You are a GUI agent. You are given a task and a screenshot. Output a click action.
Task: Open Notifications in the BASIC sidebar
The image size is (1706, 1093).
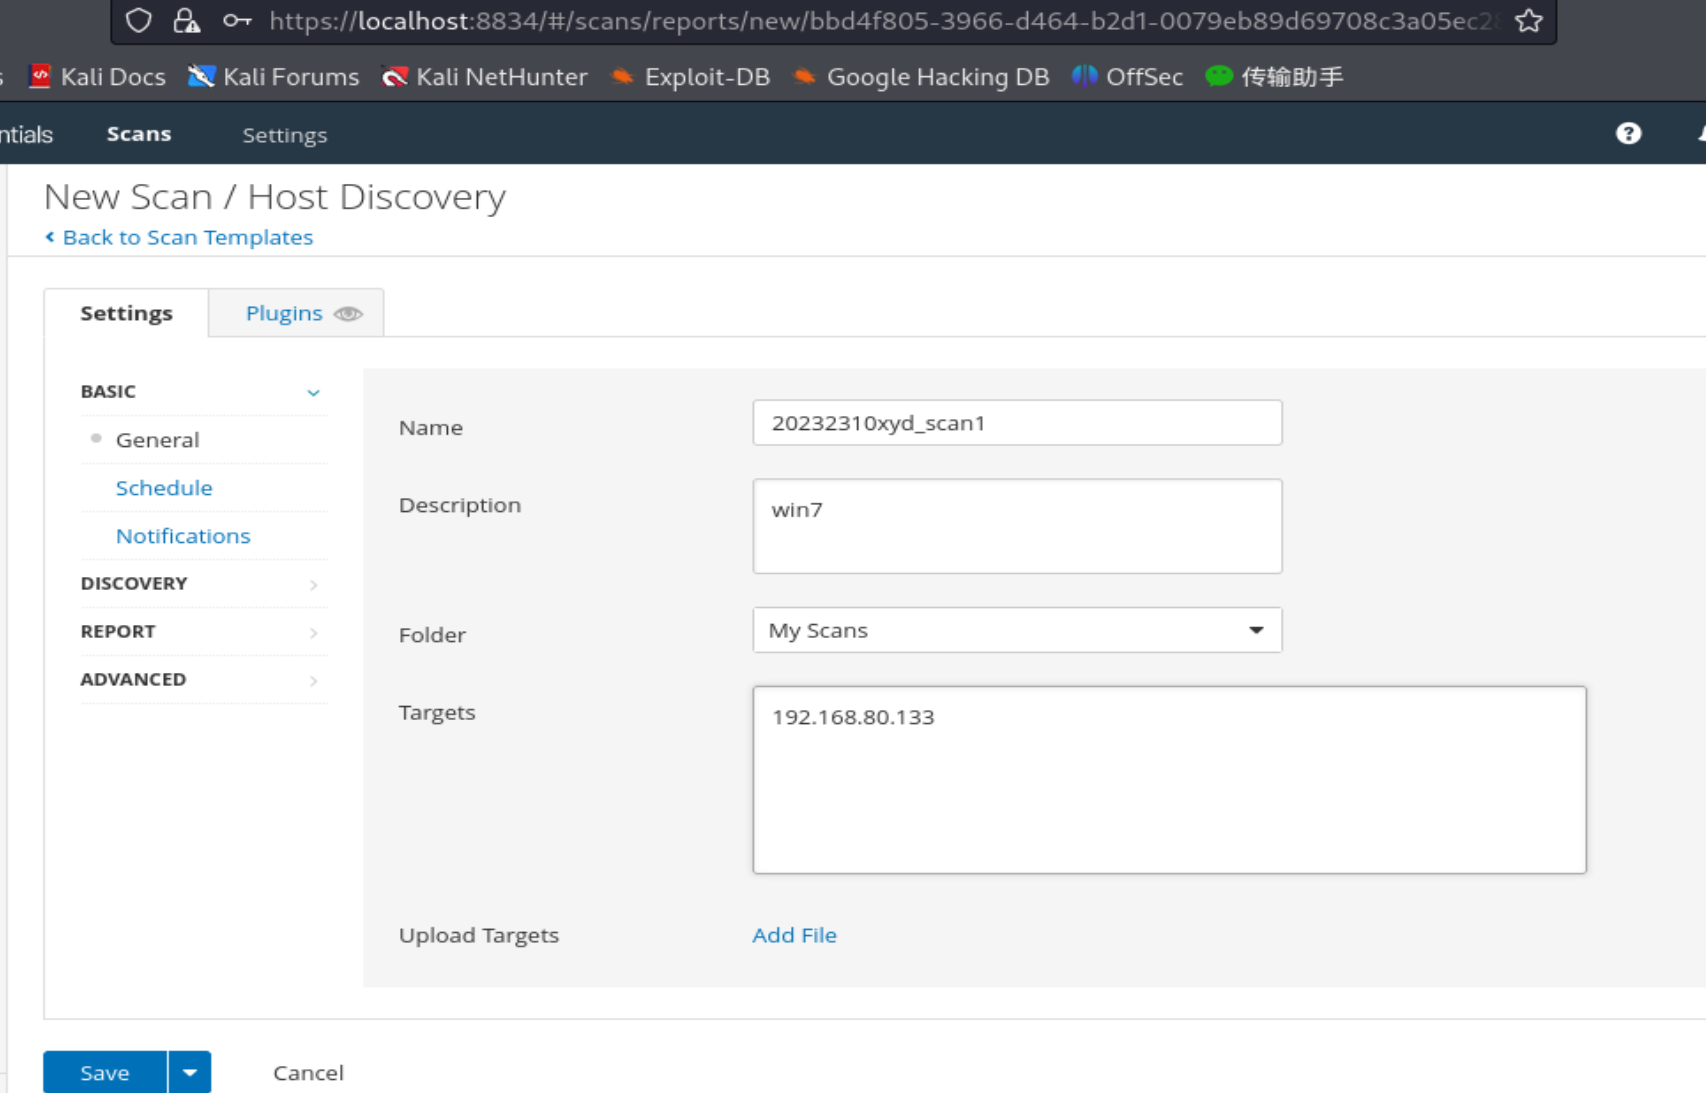[x=183, y=536]
